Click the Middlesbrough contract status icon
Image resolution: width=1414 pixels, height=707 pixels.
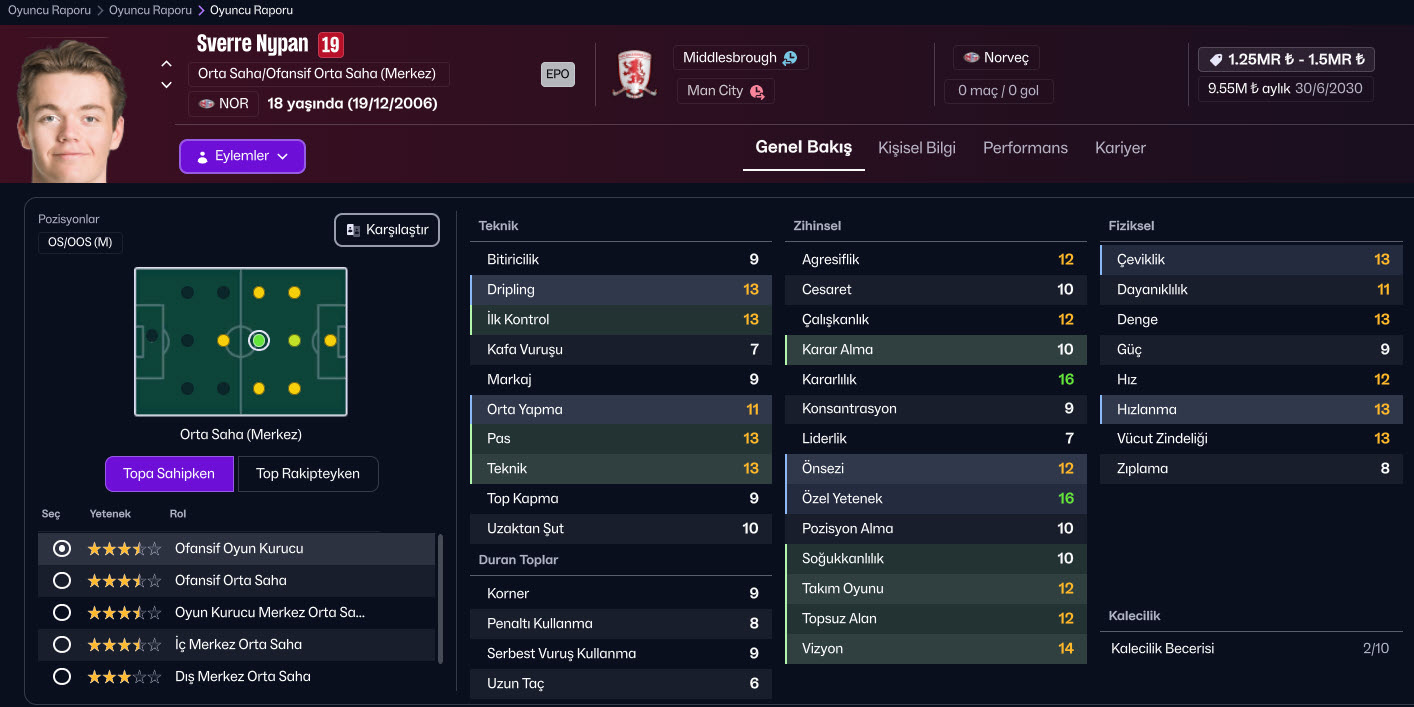tap(790, 58)
